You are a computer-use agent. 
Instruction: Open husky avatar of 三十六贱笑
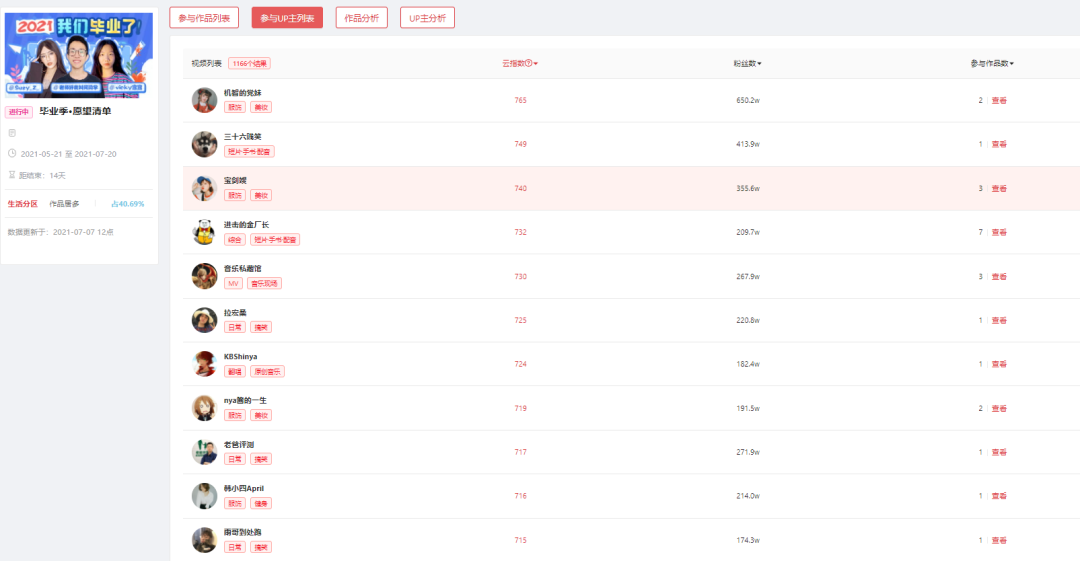point(205,144)
